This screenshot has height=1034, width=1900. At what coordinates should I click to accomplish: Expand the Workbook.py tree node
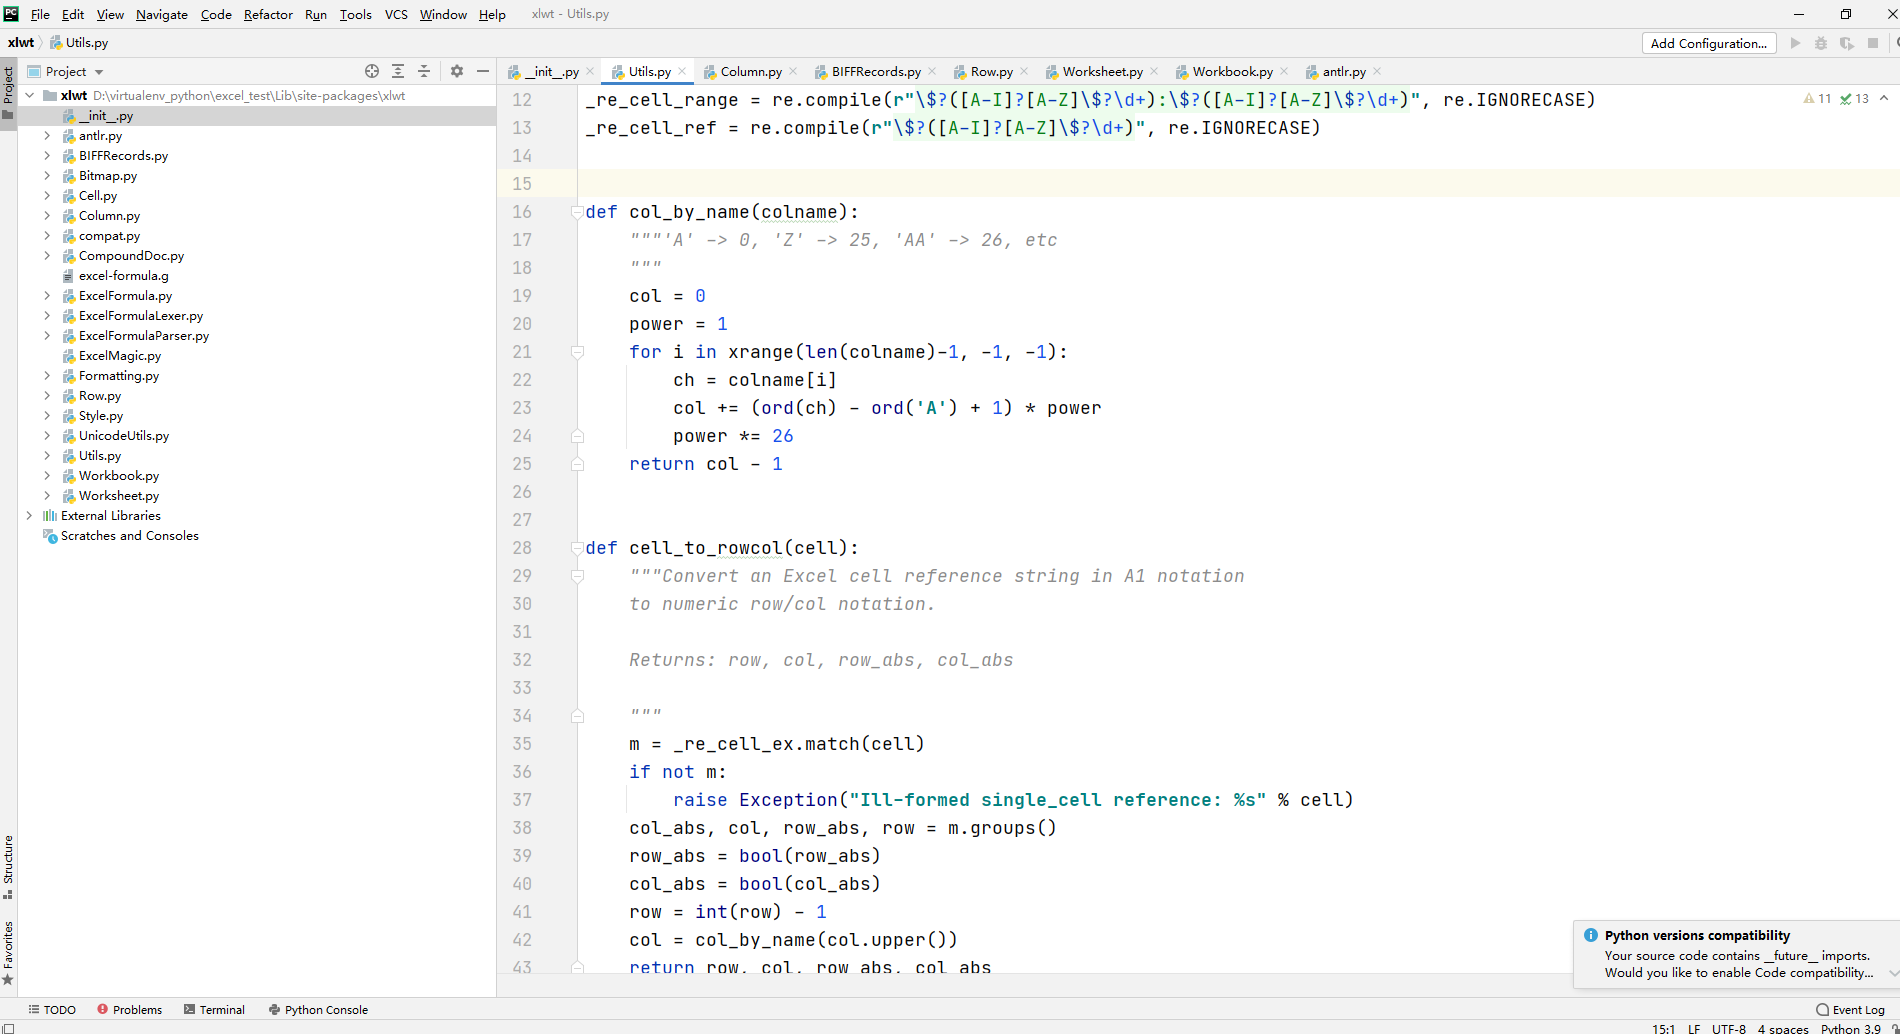tap(47, 475)
